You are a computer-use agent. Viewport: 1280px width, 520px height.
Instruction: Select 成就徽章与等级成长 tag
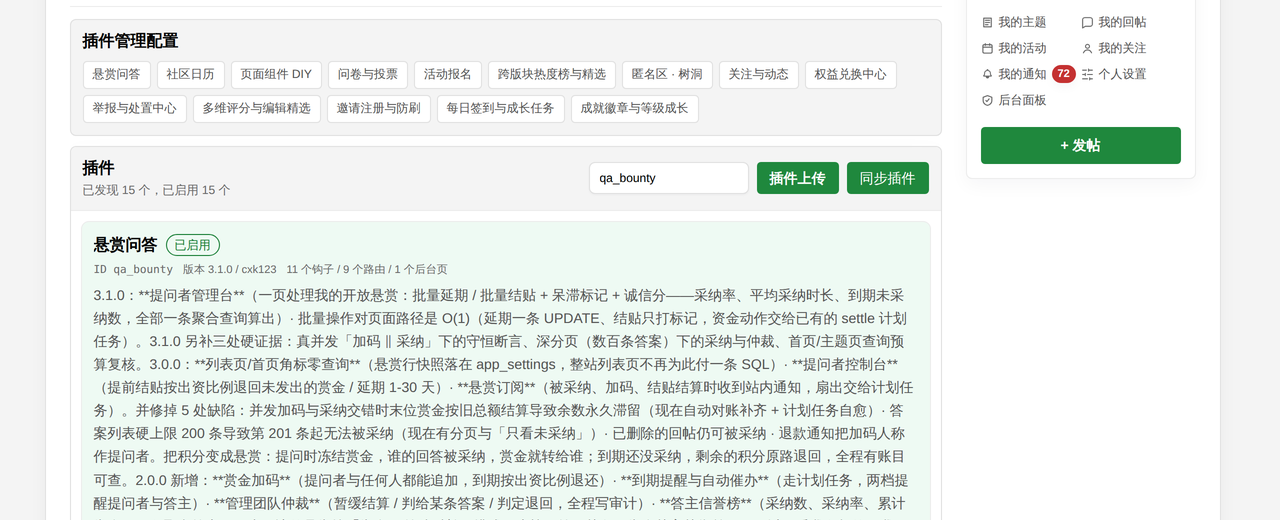click(635, 109)
